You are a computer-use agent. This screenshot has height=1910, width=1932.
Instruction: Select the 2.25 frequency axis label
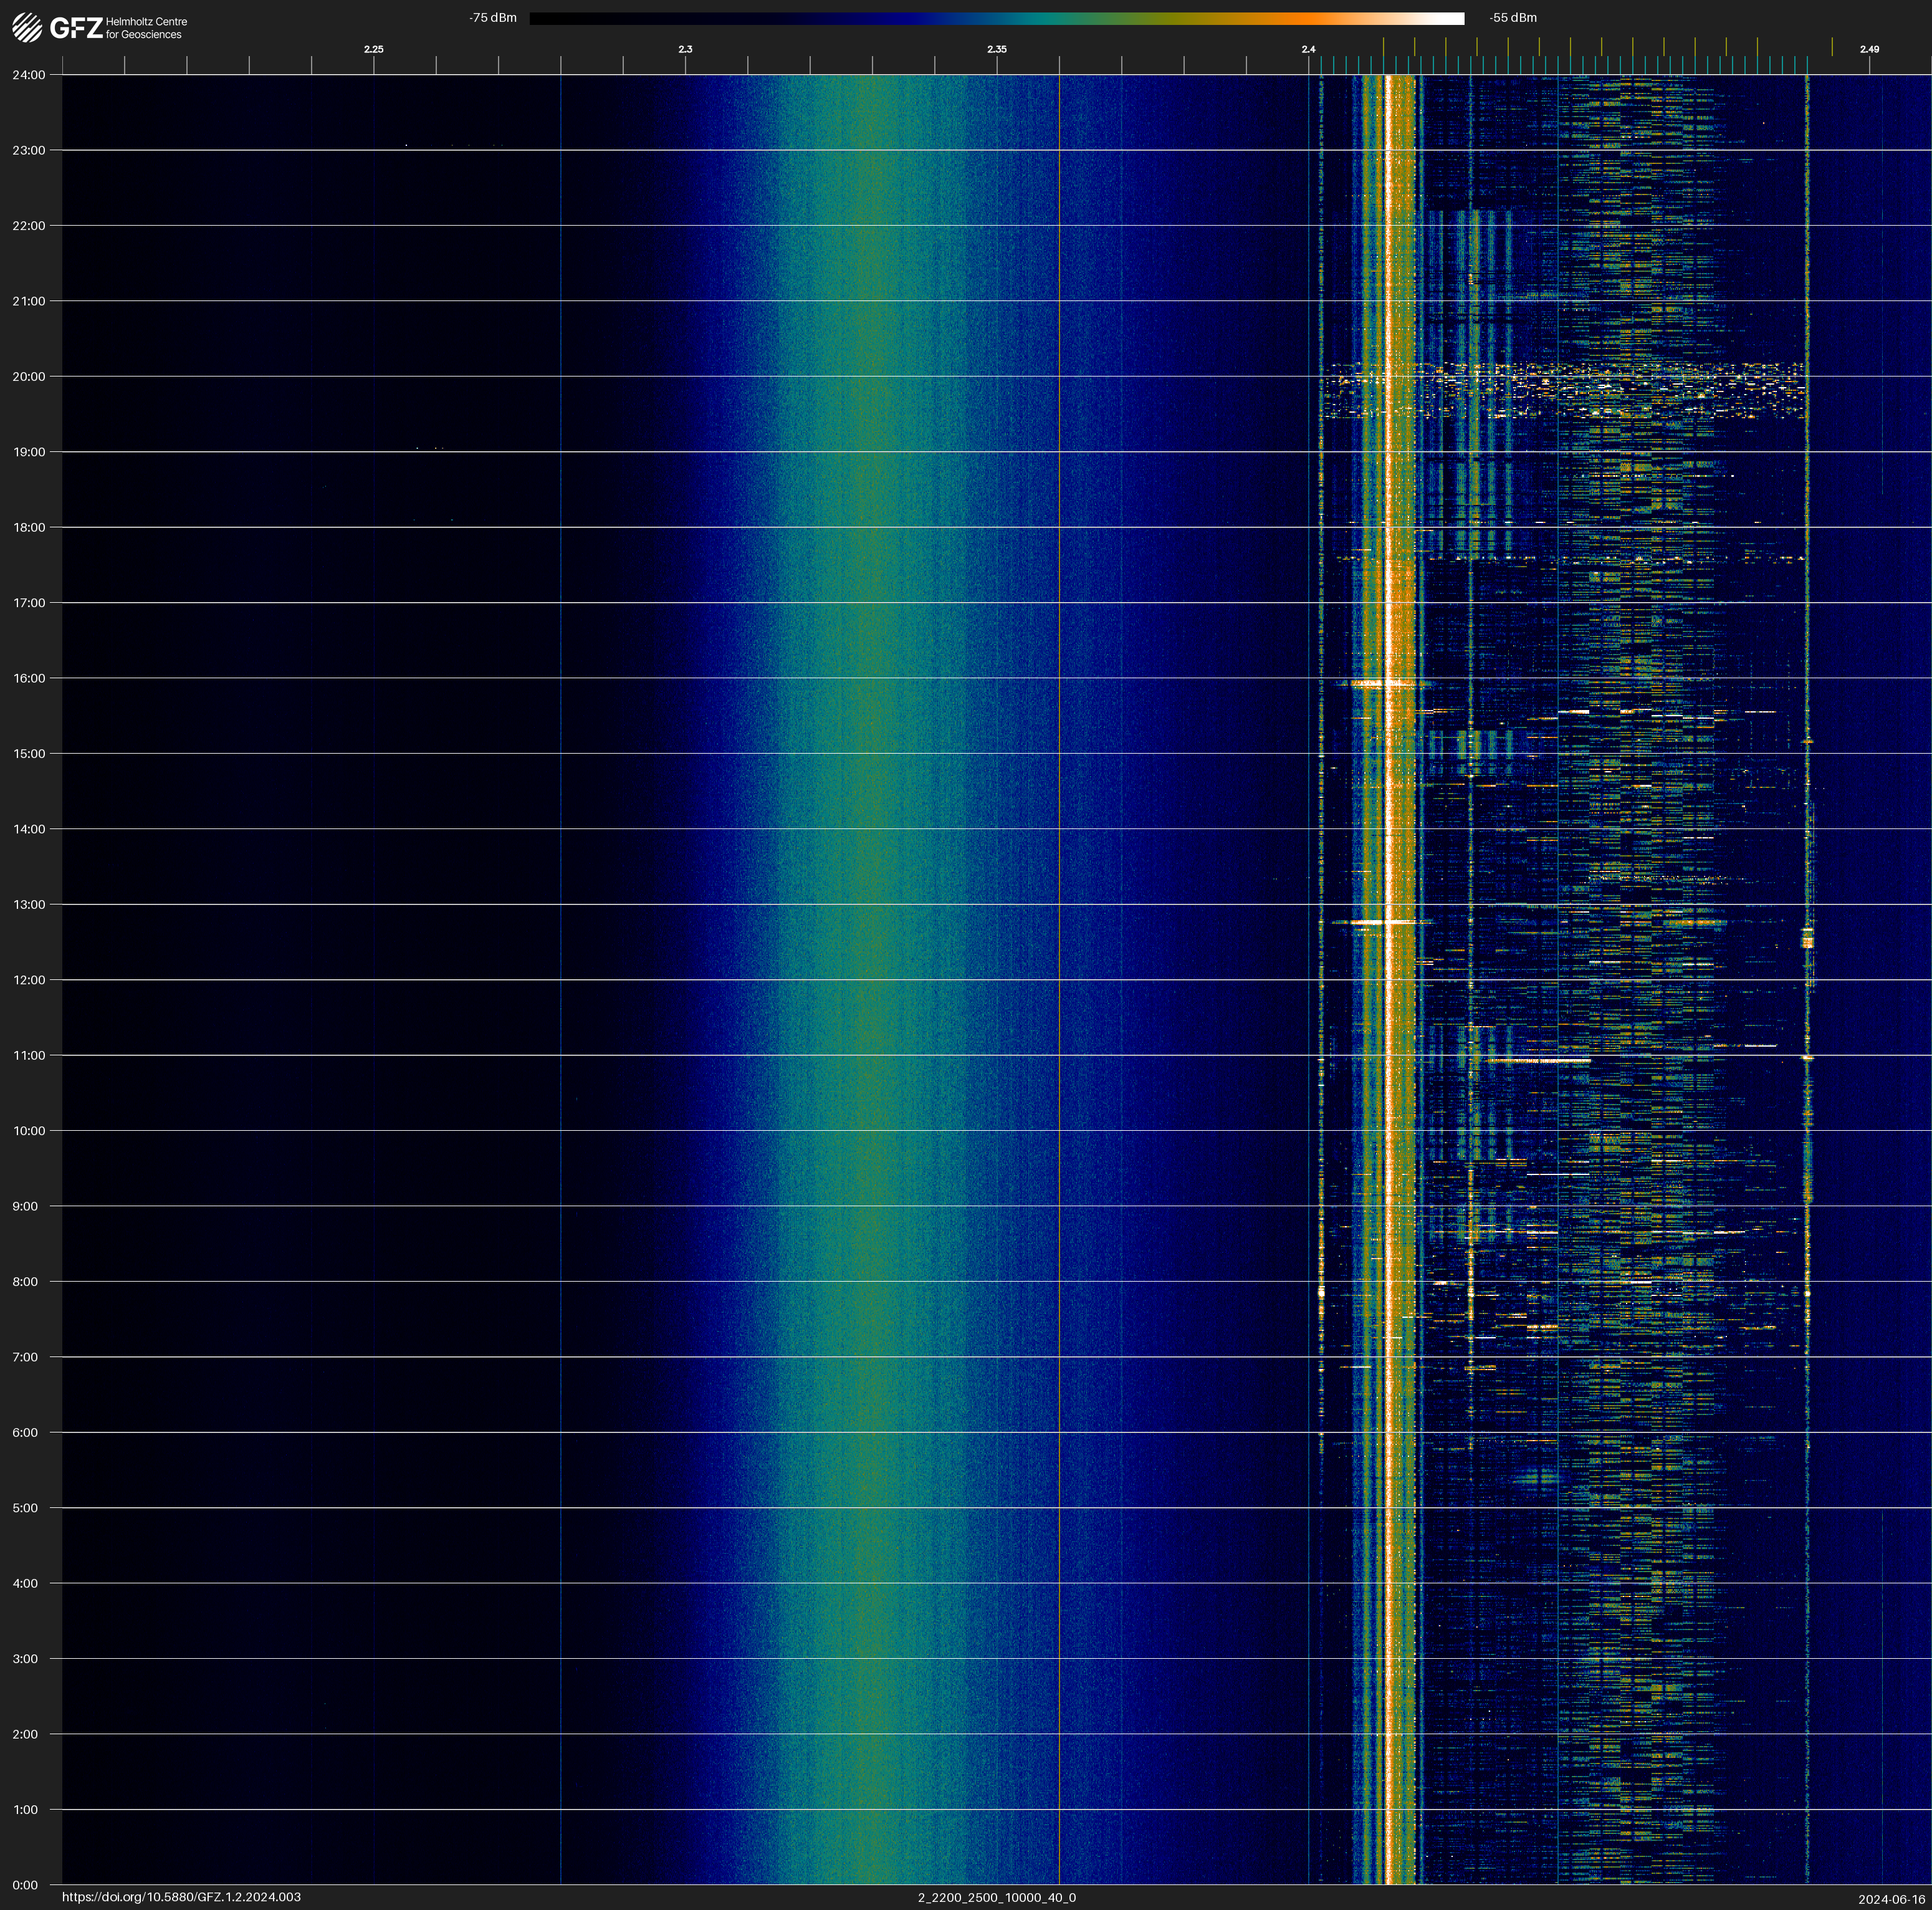373,49
